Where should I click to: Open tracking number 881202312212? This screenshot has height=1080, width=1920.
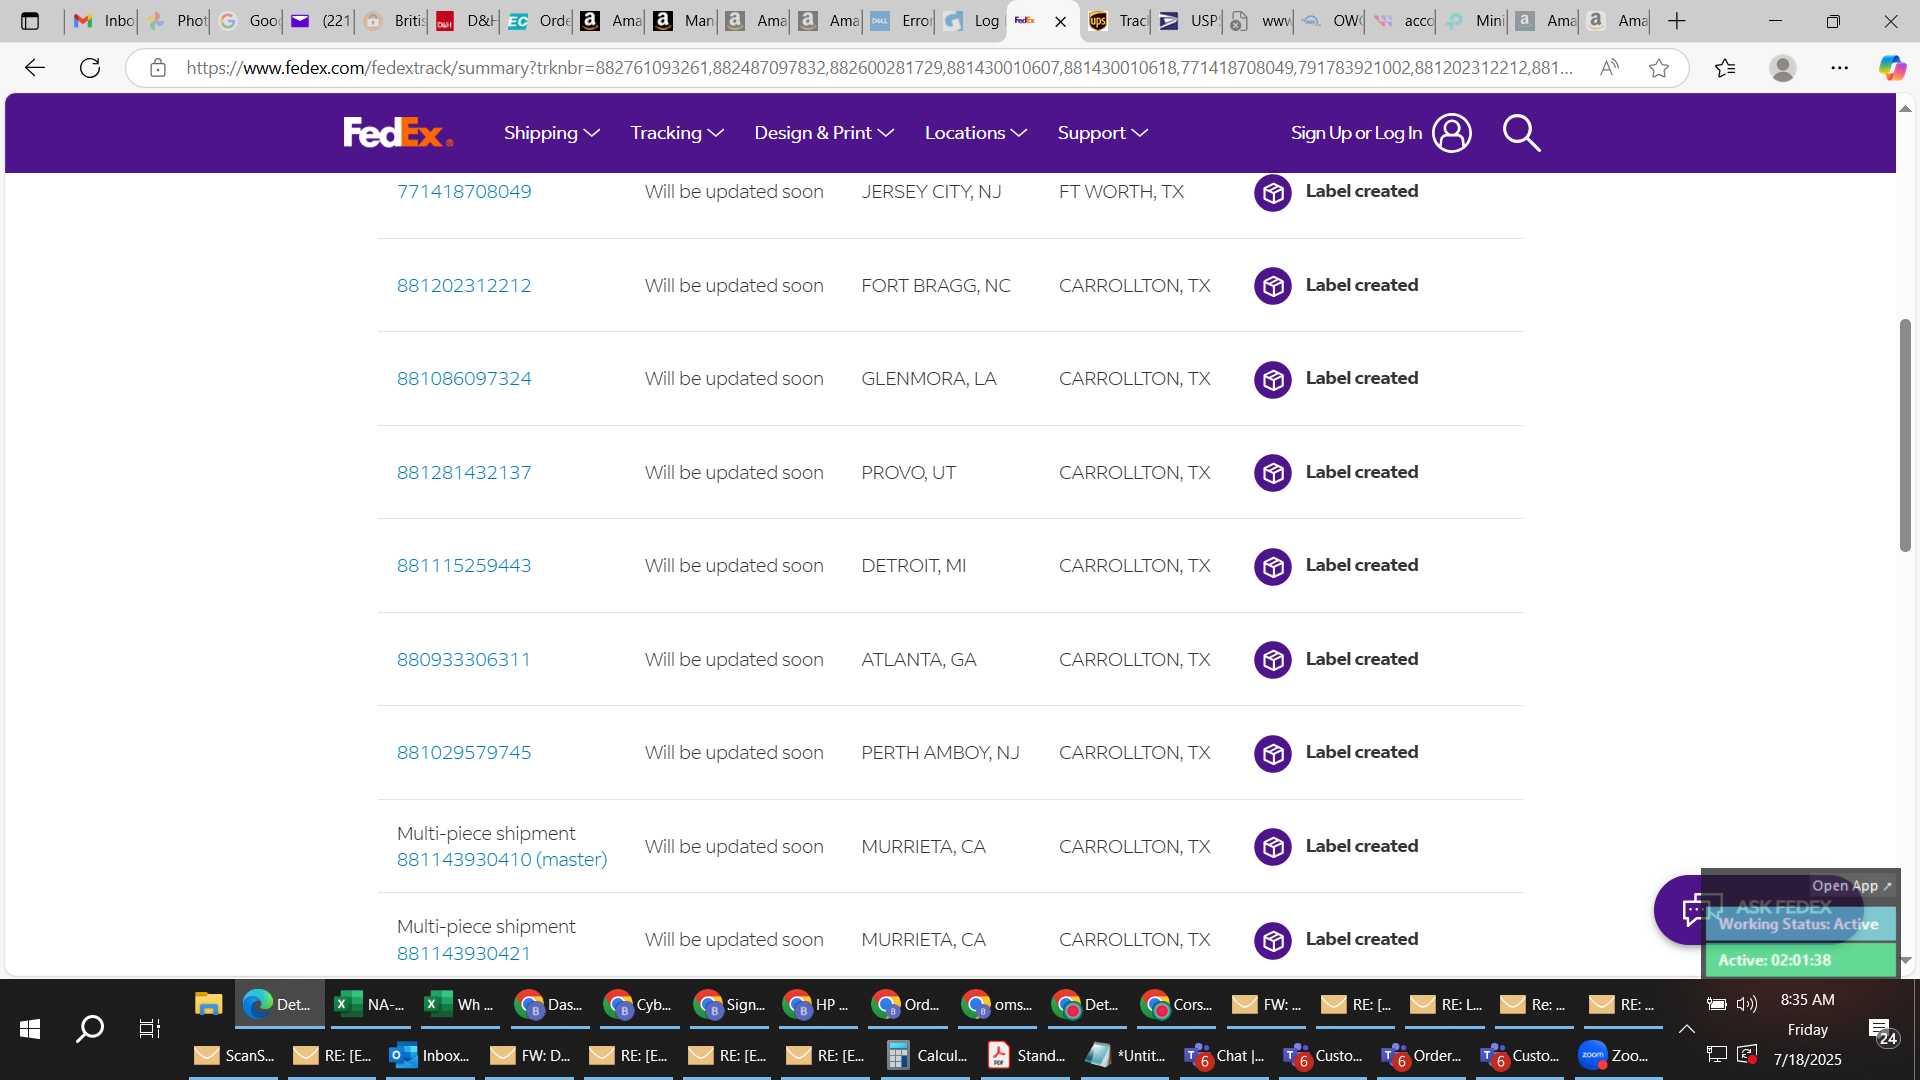(x=464, y=286)
